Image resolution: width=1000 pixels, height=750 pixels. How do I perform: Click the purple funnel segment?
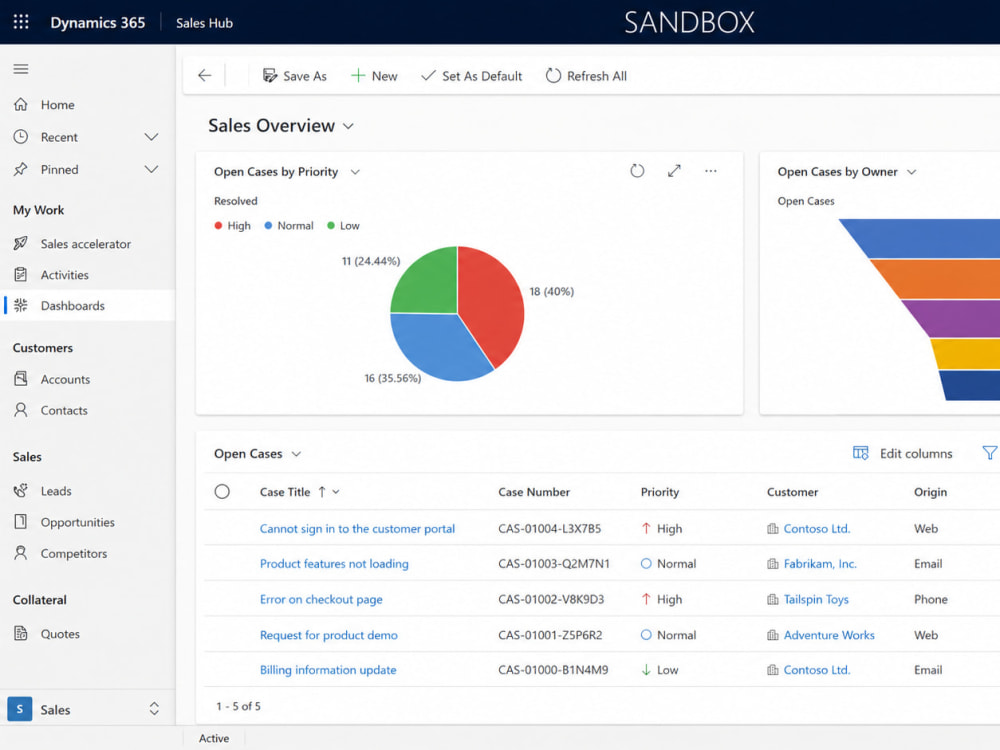953,318
